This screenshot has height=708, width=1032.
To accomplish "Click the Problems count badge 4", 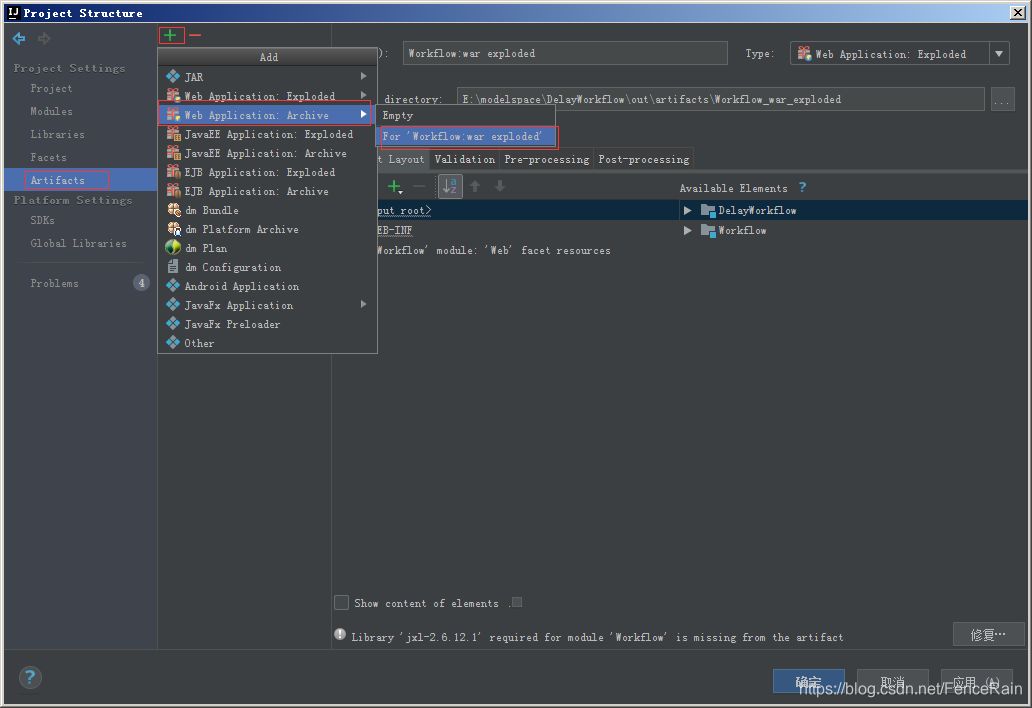I will coord(141,283).
